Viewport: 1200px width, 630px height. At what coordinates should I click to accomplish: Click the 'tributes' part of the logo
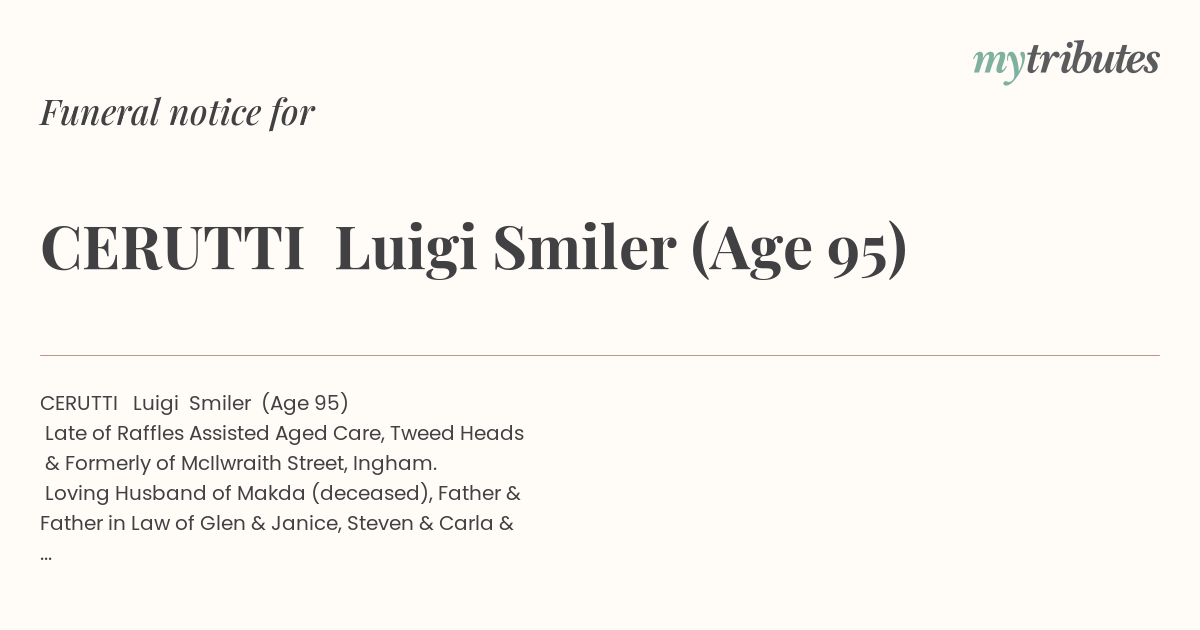tap(1093, 59)
